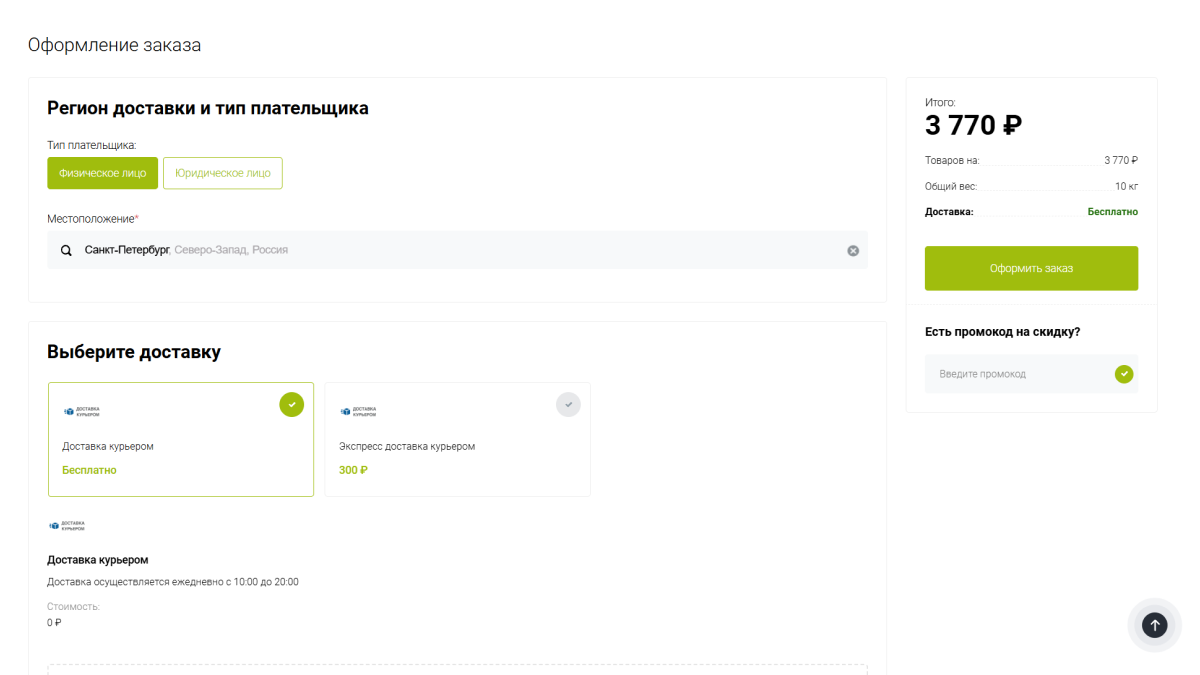The image size is (1200, 675).
Task: Click the 3 770 ₽ total amount
Action: [x=972, y=126]
